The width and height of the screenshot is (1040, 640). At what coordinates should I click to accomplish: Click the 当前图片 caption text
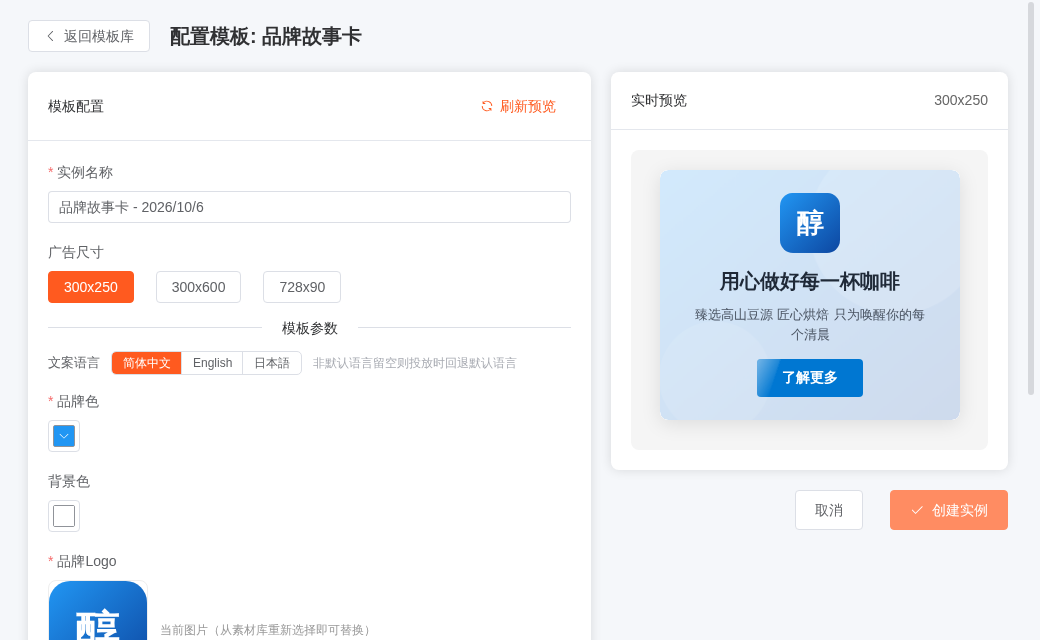point(267,630)
